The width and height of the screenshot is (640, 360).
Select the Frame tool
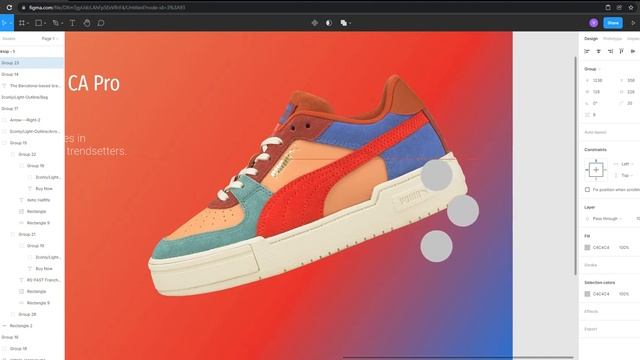pyautogui.click(x=22, y=23)
